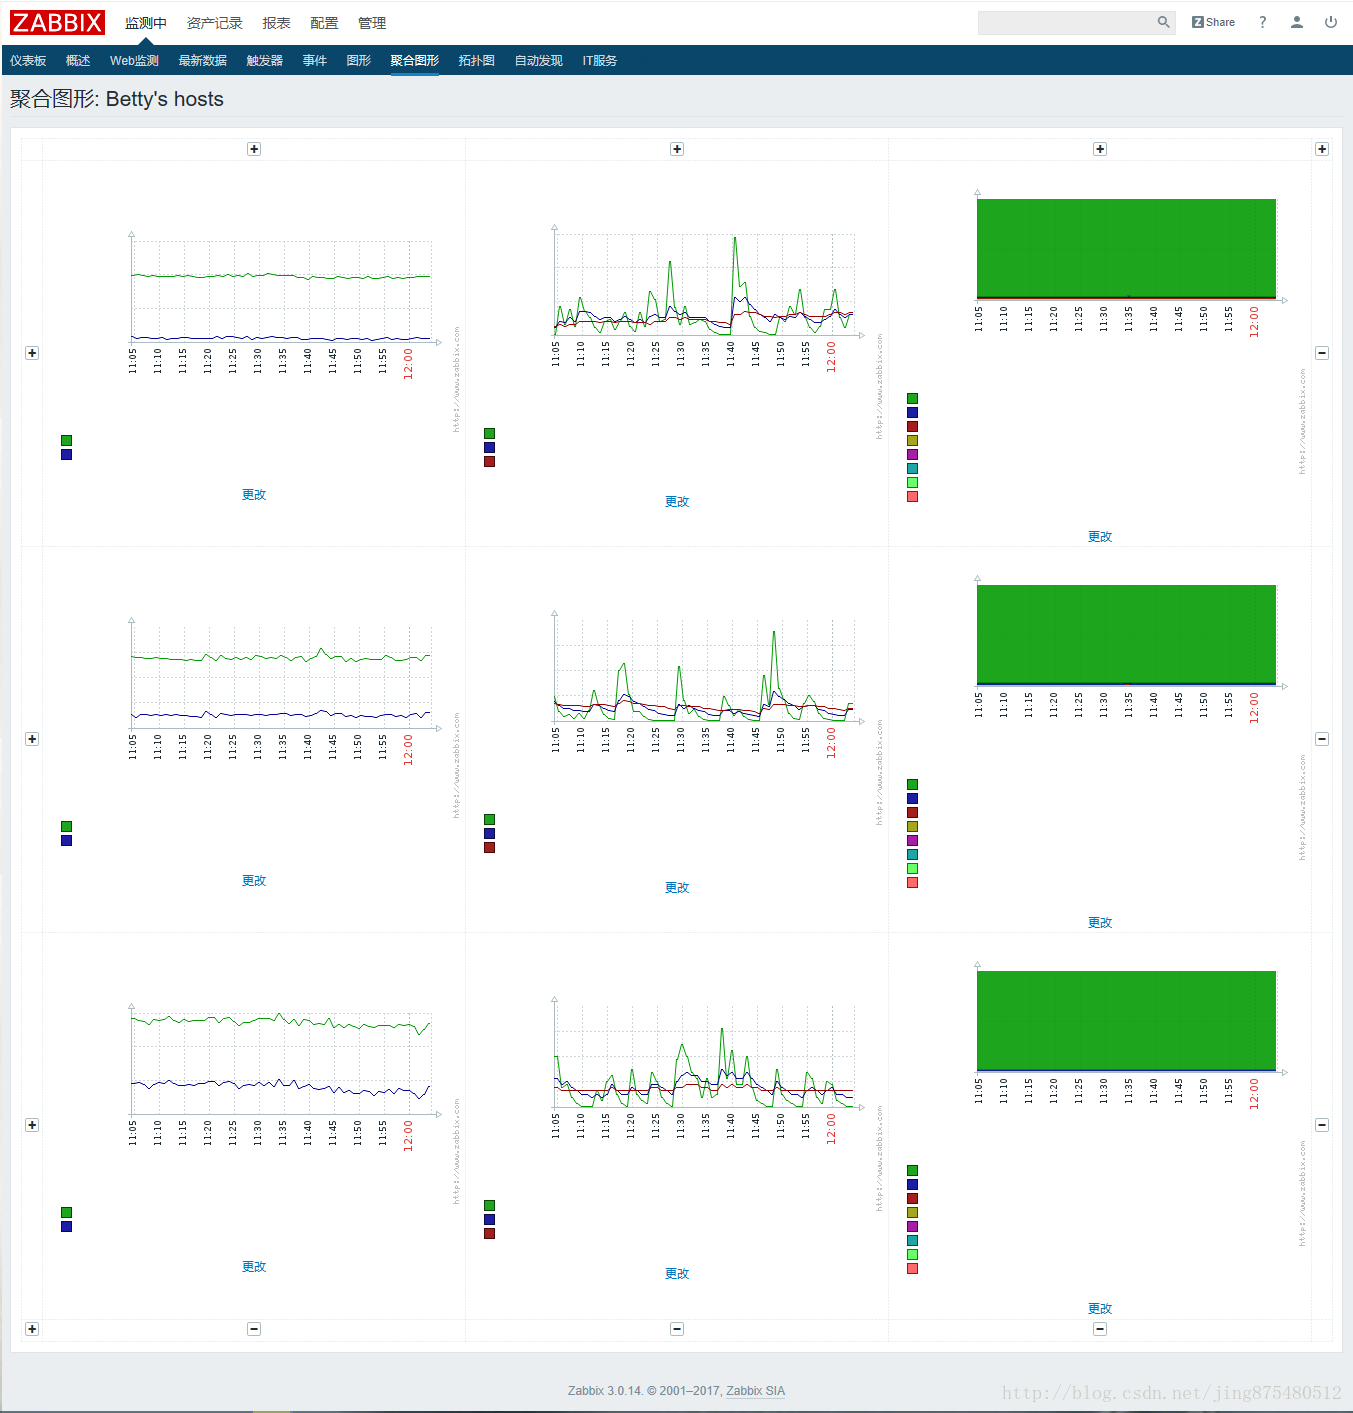Add row via plus left of second row
Viewport: 1353px width, 1413px height.
point(32,739)
